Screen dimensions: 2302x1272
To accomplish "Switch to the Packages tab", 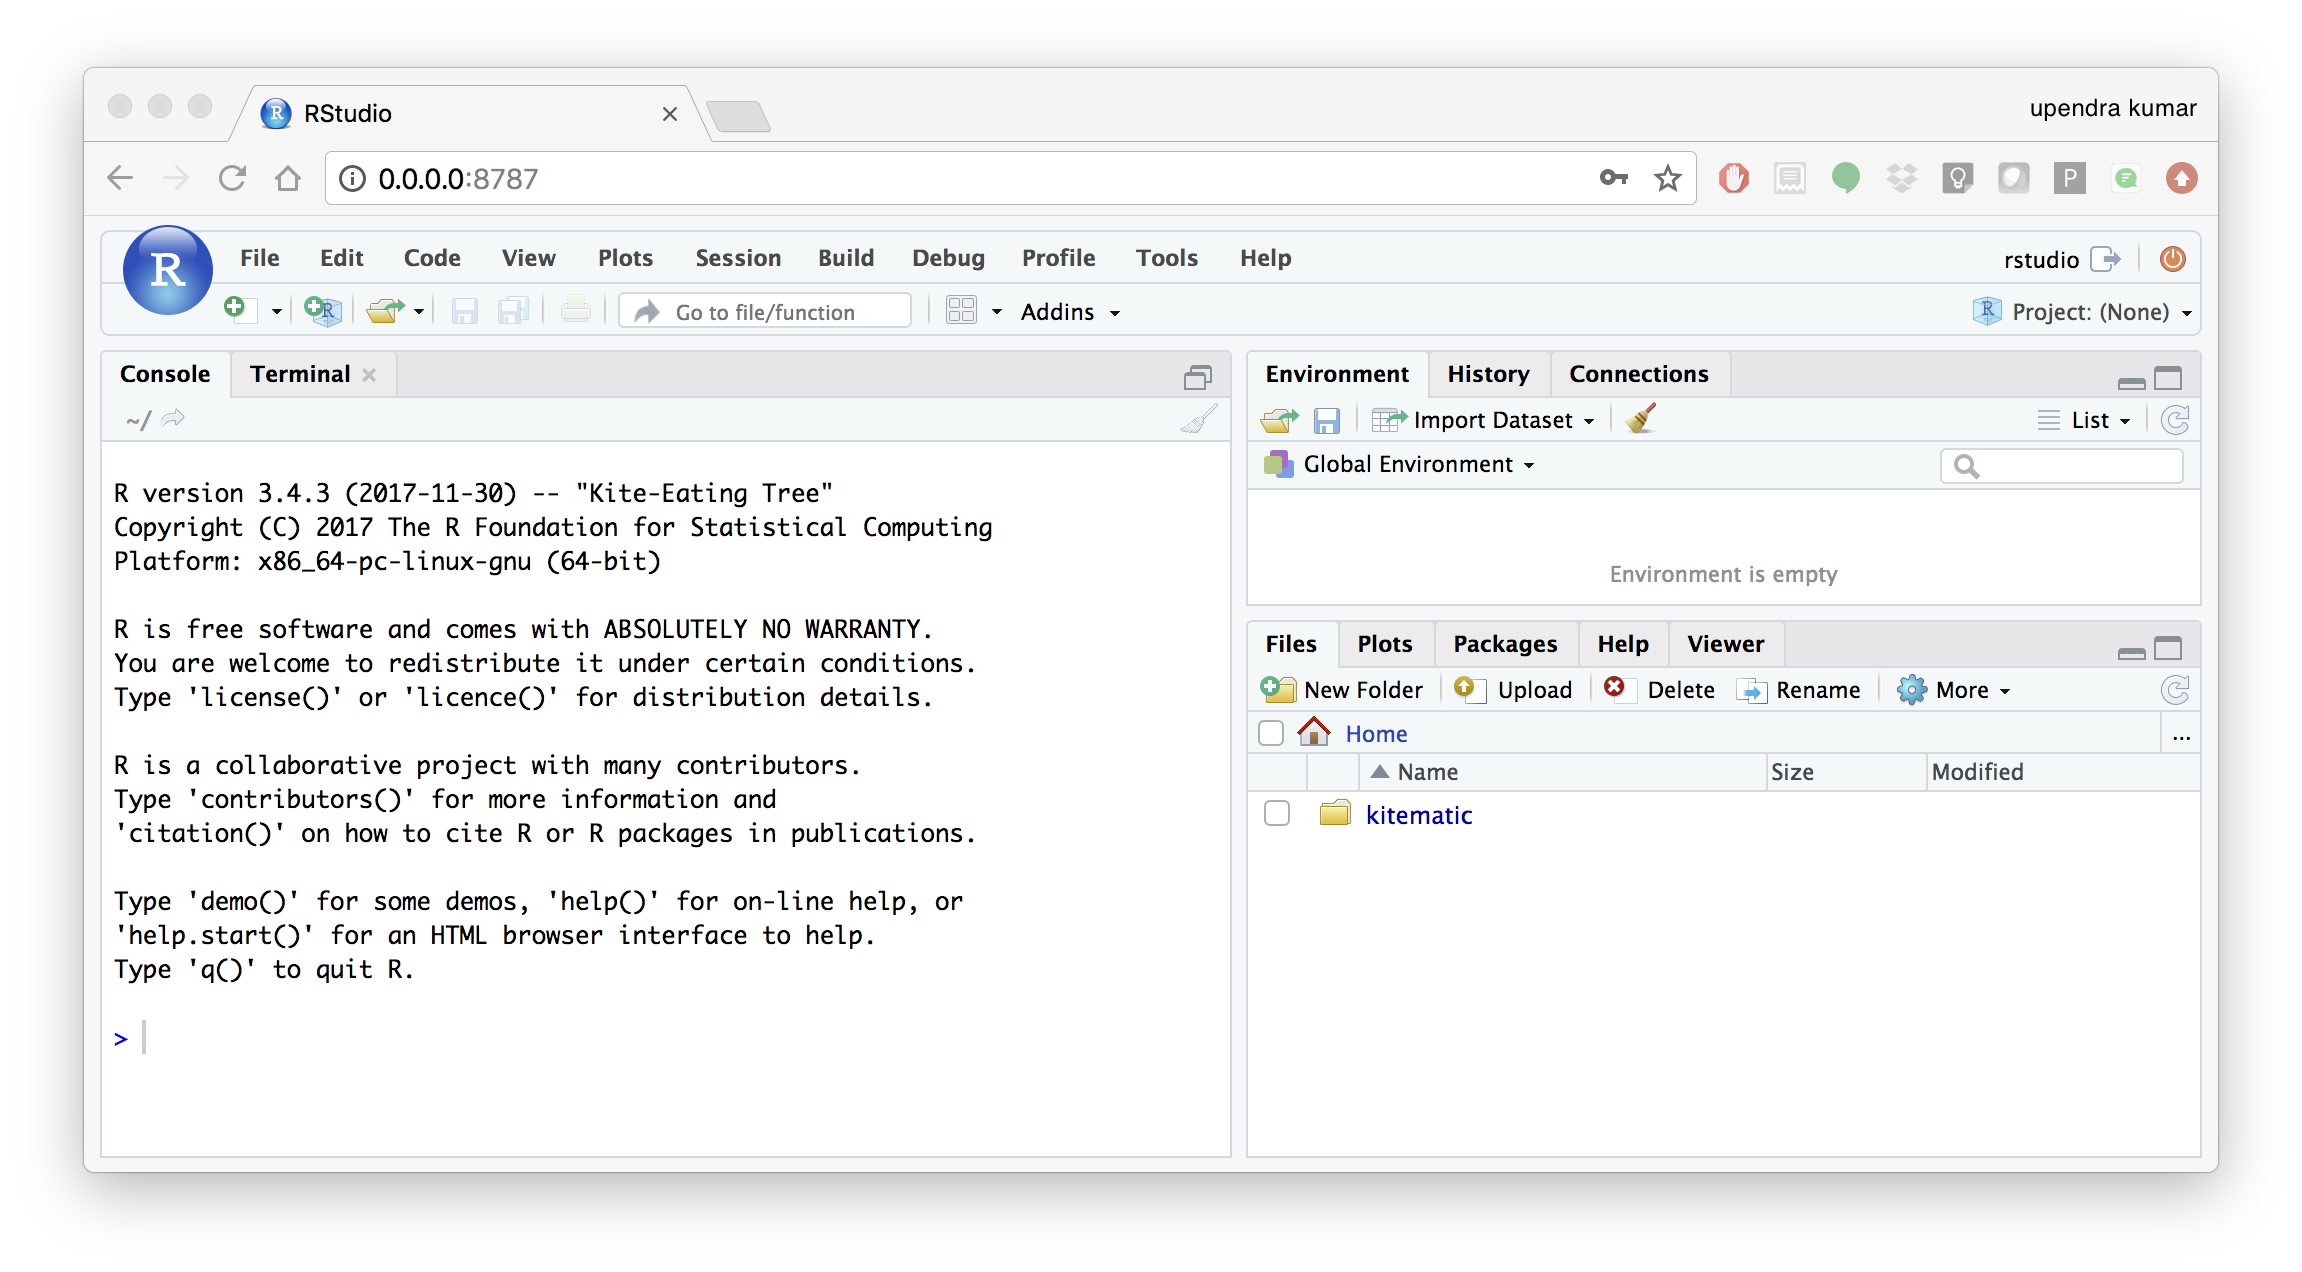I will (x=1505, y=644).
